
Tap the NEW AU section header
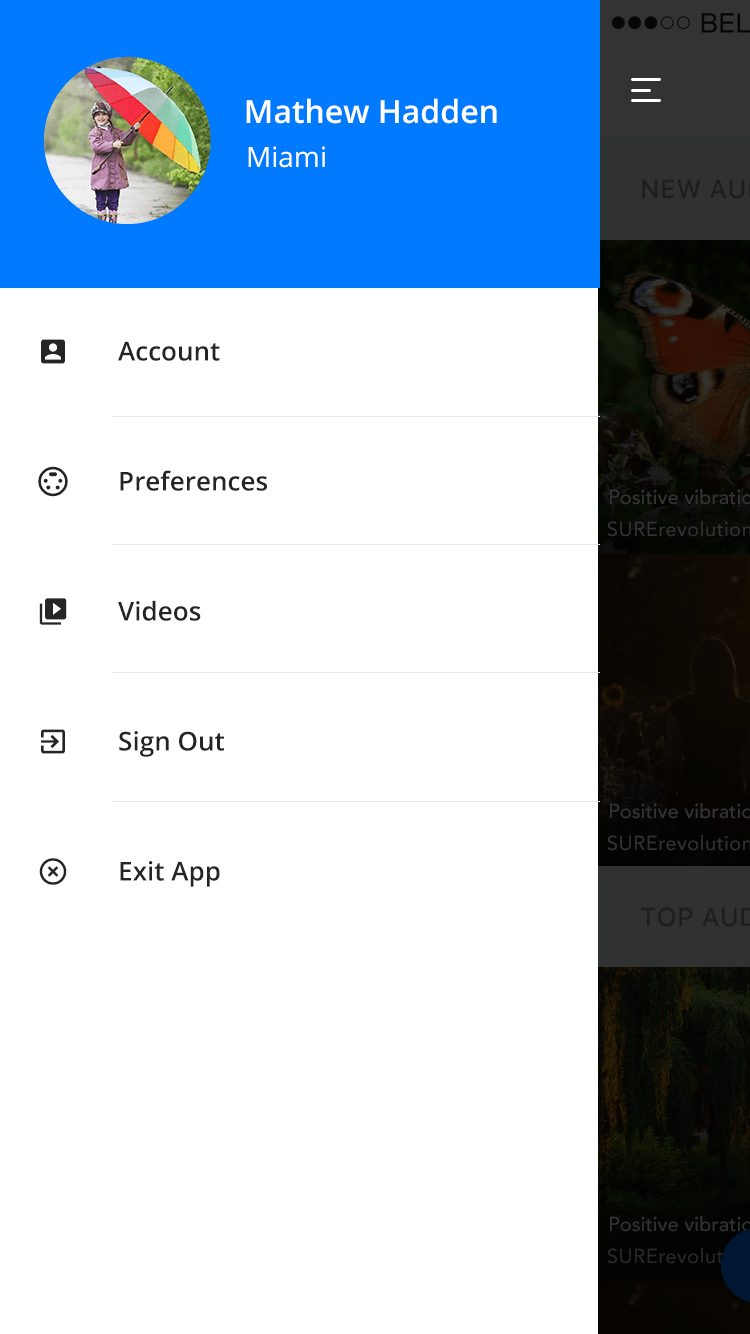tap(694, 189)
